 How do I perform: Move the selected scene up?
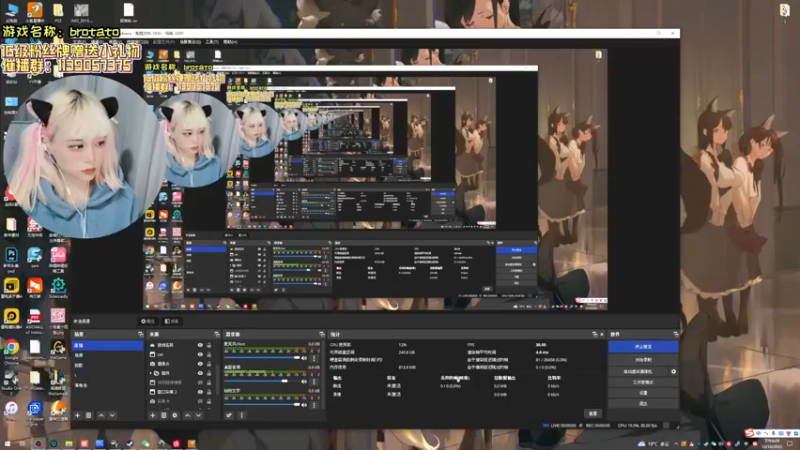101,415
